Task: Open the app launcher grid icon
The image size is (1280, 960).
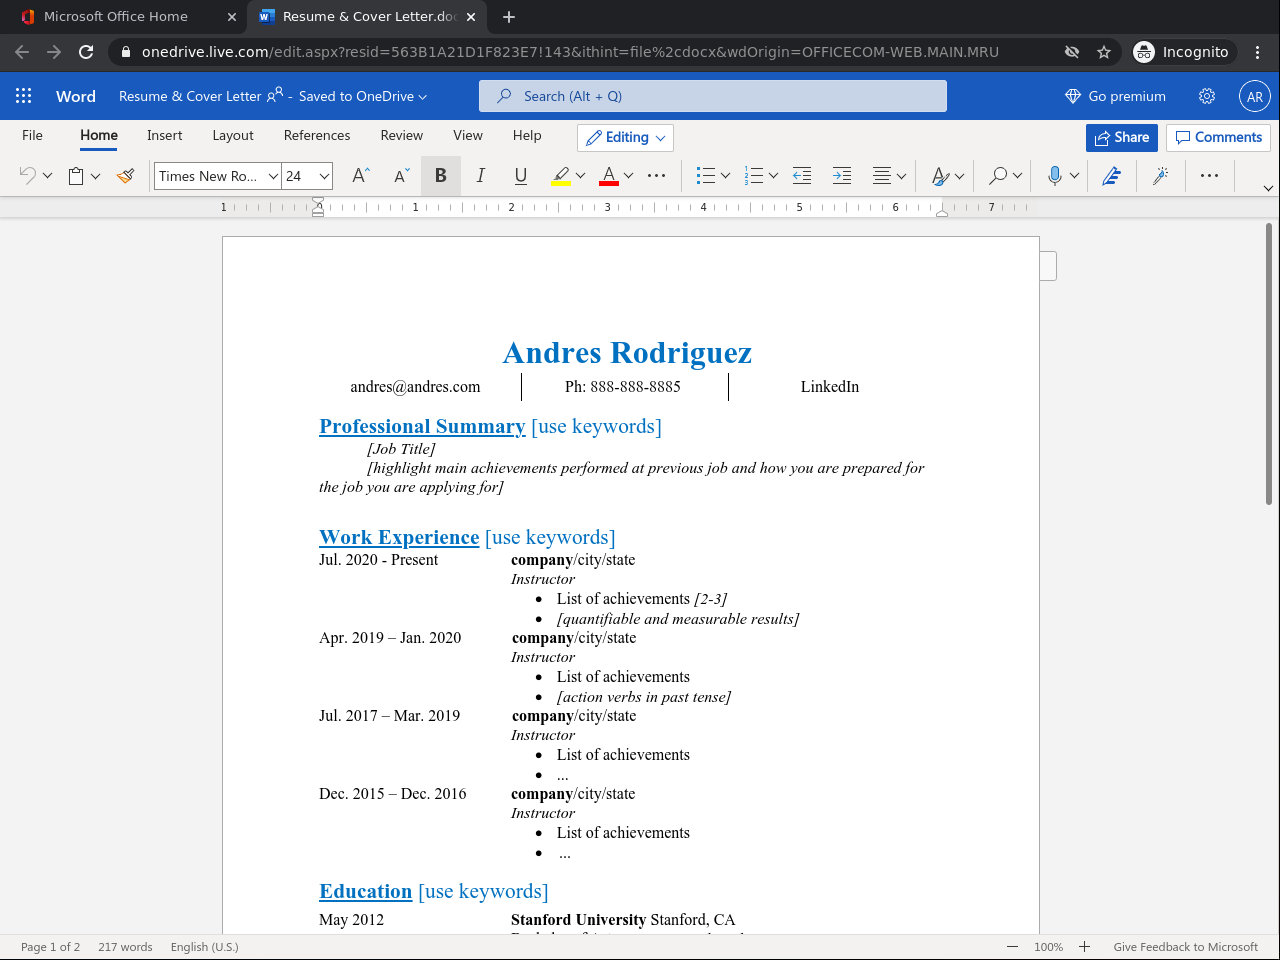Action: click(x=24, y=96)
